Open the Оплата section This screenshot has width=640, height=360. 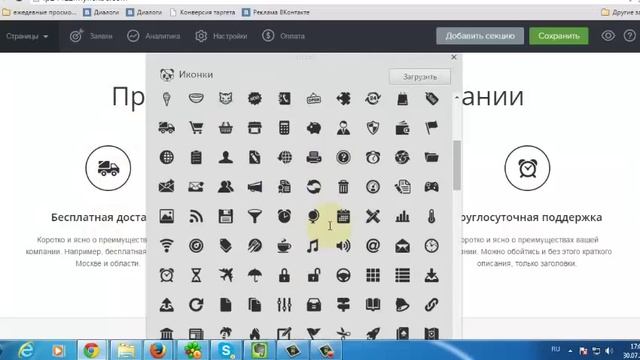point(283,36)
